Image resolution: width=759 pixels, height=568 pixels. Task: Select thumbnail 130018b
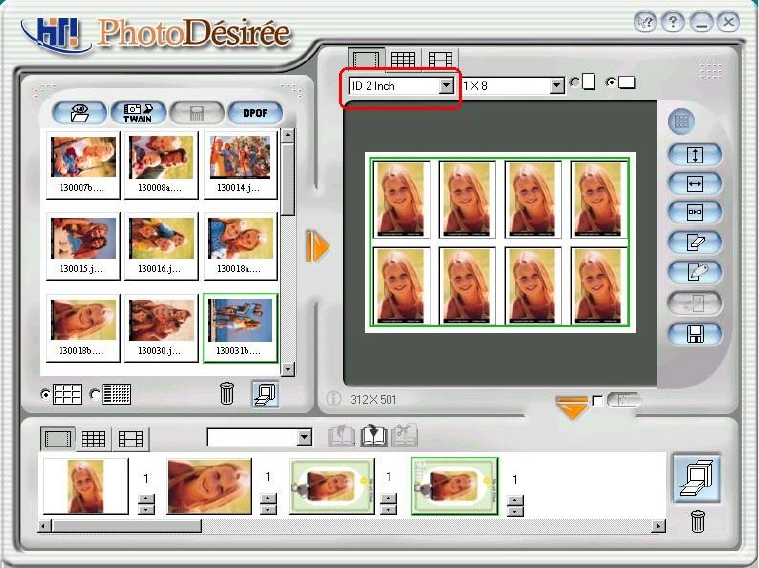83,328
